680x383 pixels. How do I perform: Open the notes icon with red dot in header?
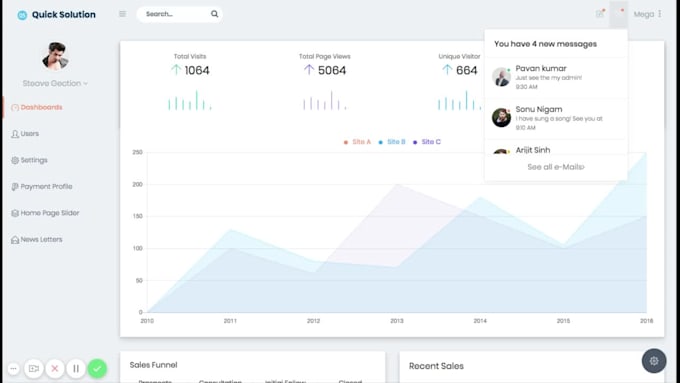[600, 13]
